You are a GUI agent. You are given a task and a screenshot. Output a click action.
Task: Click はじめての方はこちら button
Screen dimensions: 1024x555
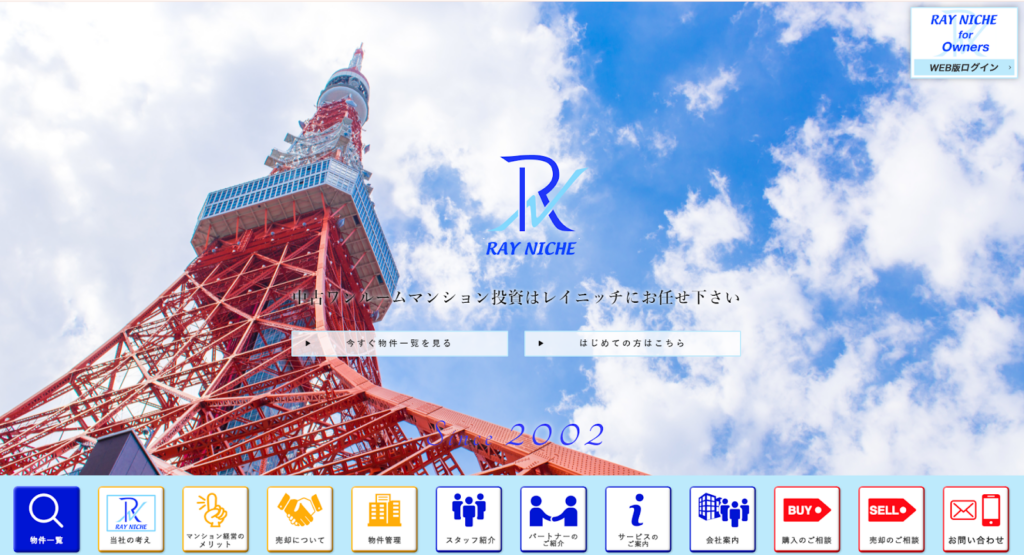point(632,343)
